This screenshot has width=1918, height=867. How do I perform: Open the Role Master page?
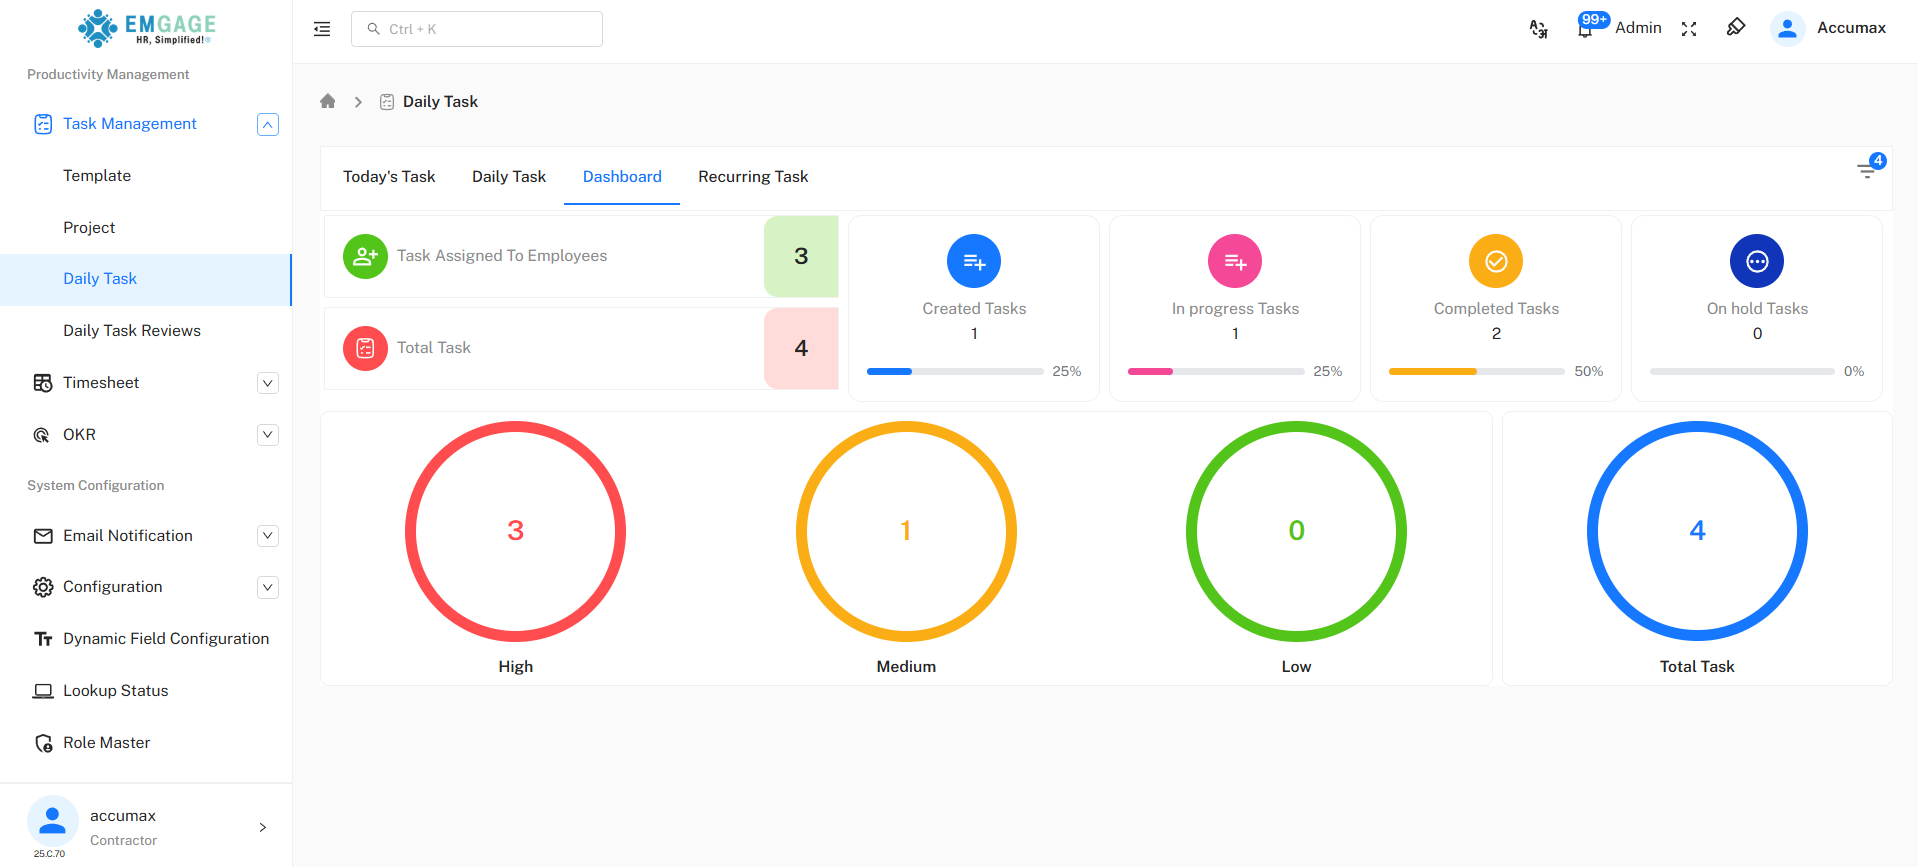[x=106, y=743]
